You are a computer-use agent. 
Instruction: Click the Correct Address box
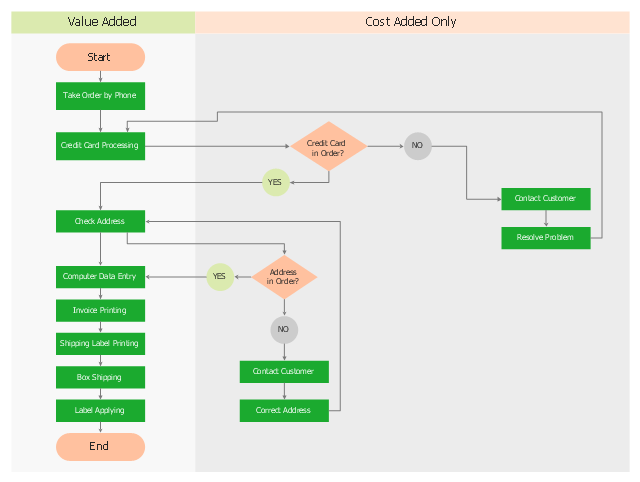pyautogui.click(x=284, y=410)
